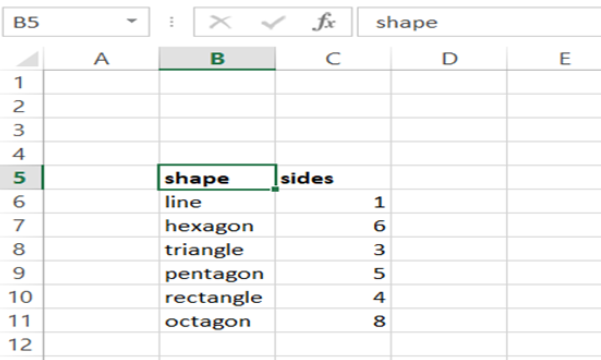Image resolution: width=601 pixels, height=360 pixels.
Task: Select row 8 header
Action: 21,249
